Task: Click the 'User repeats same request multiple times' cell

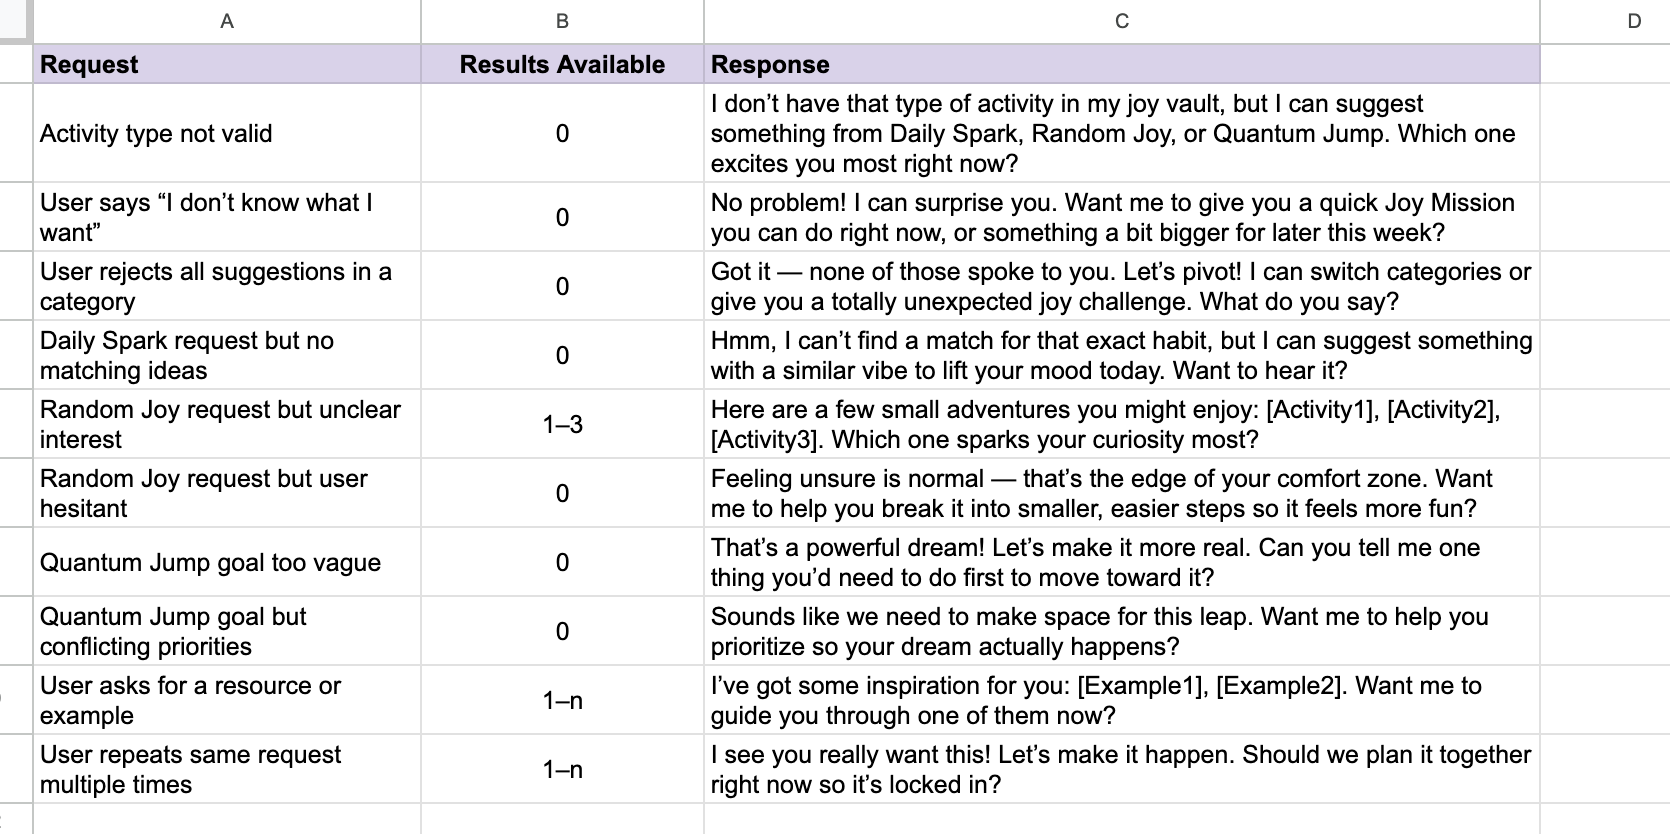Action: [227, 769]
